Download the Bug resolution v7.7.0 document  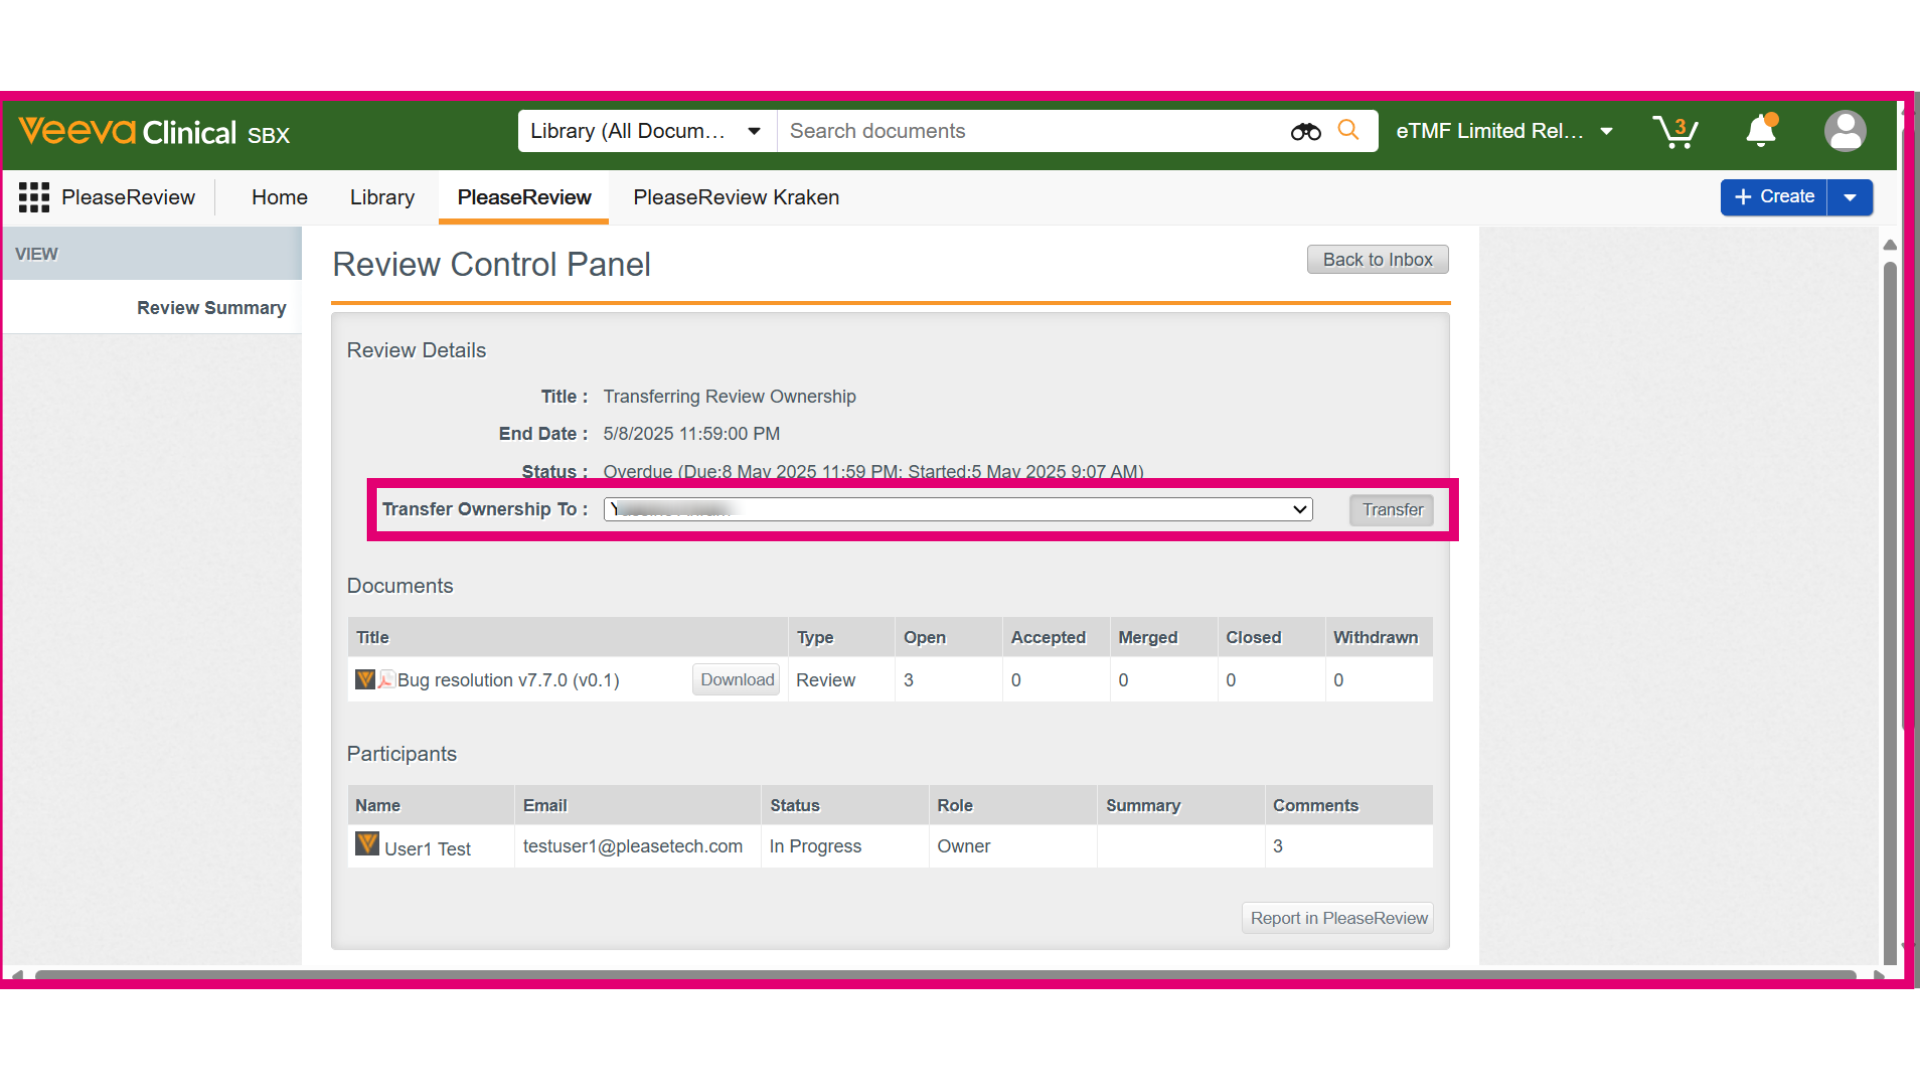[737, 680]
